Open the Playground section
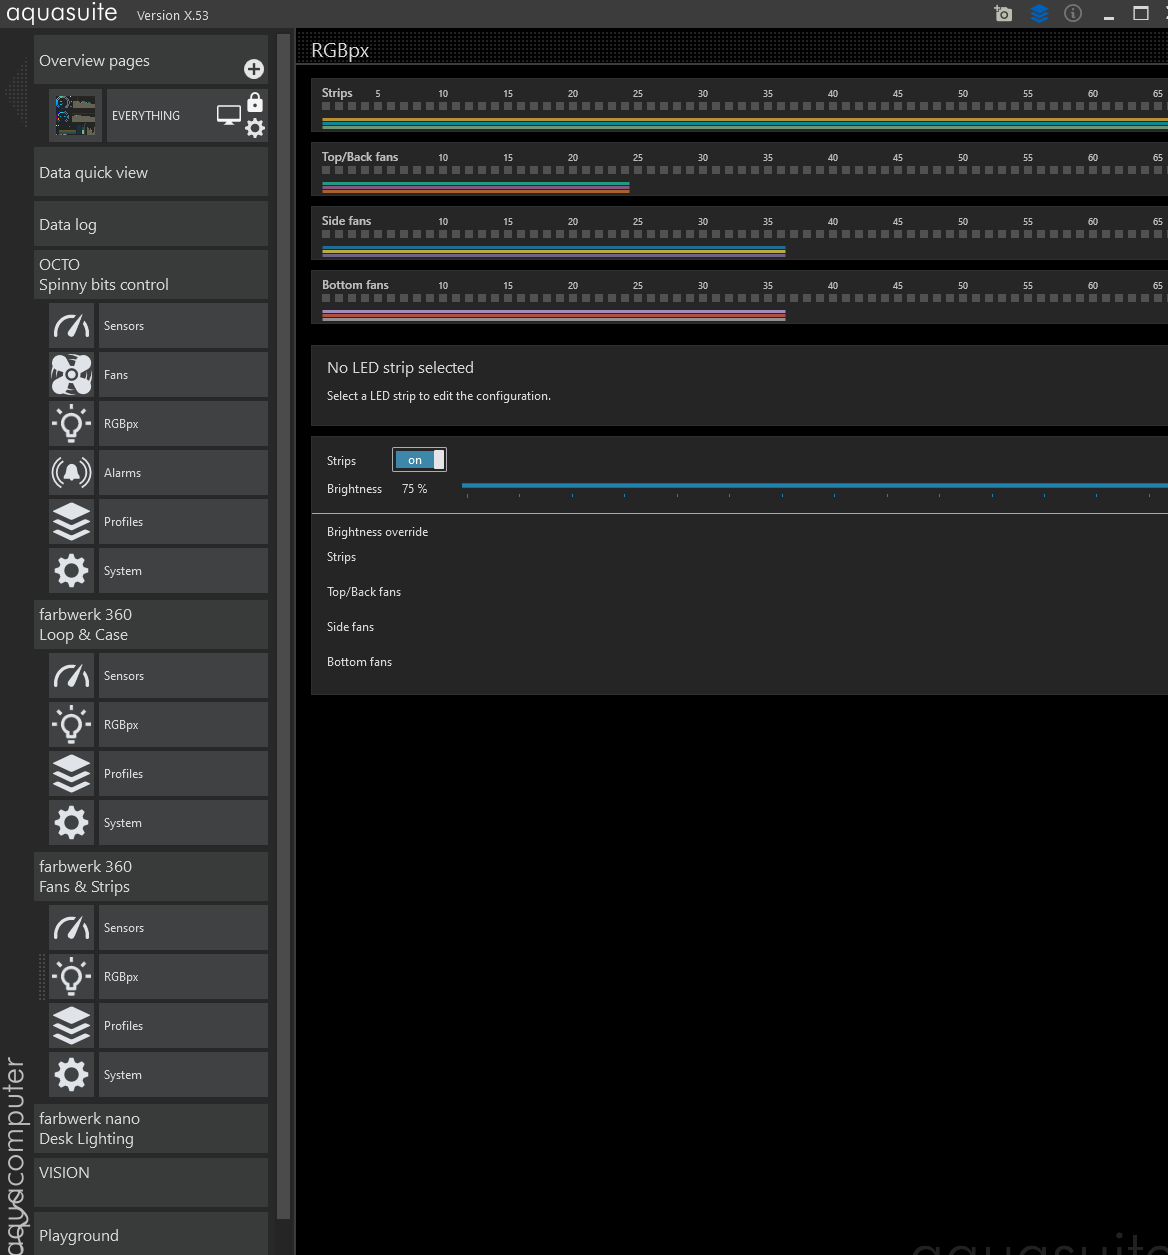The height and width of the screenshot is (1255, 1168). click(x=151, y=1235)
